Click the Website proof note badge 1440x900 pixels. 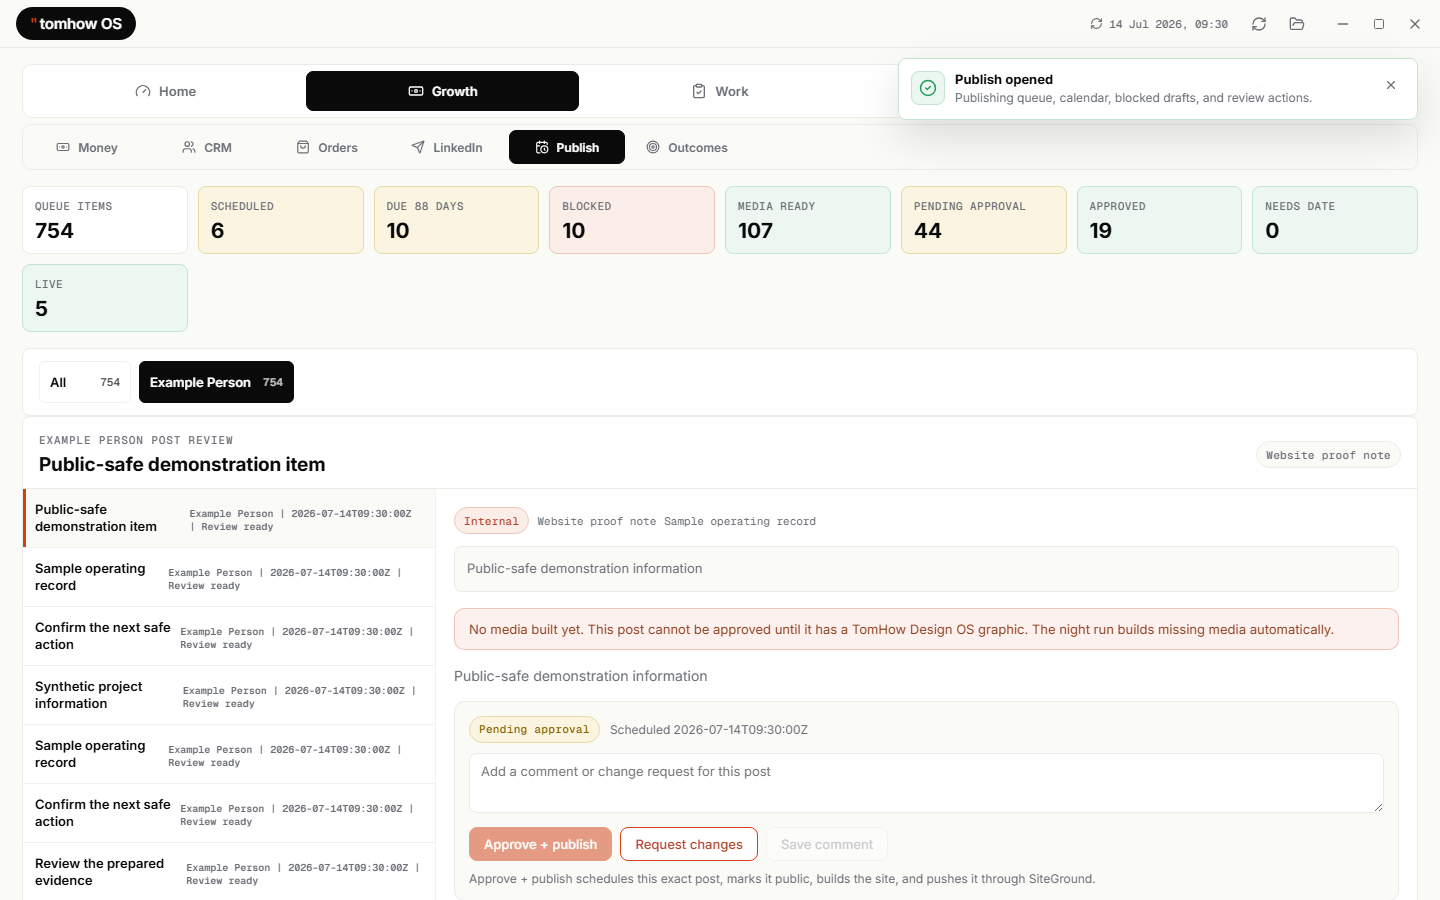click(x=1328, y=455)
